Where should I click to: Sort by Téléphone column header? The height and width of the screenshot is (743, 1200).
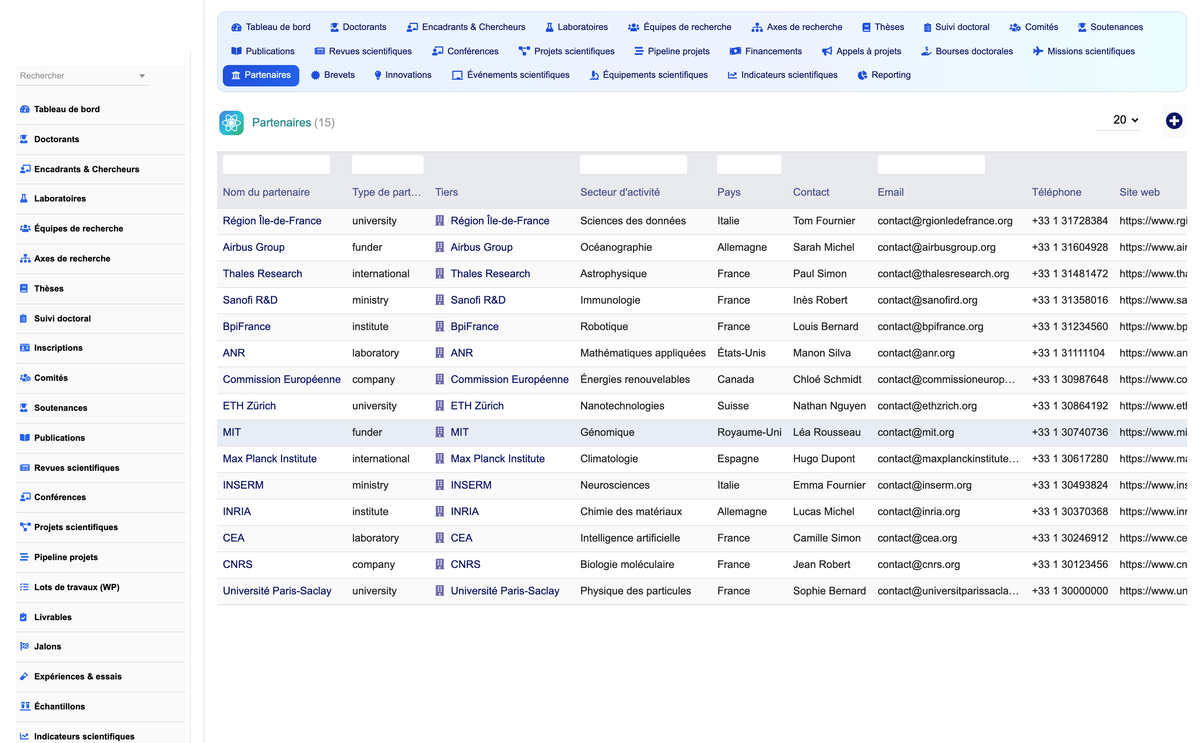coord(1056,192)
